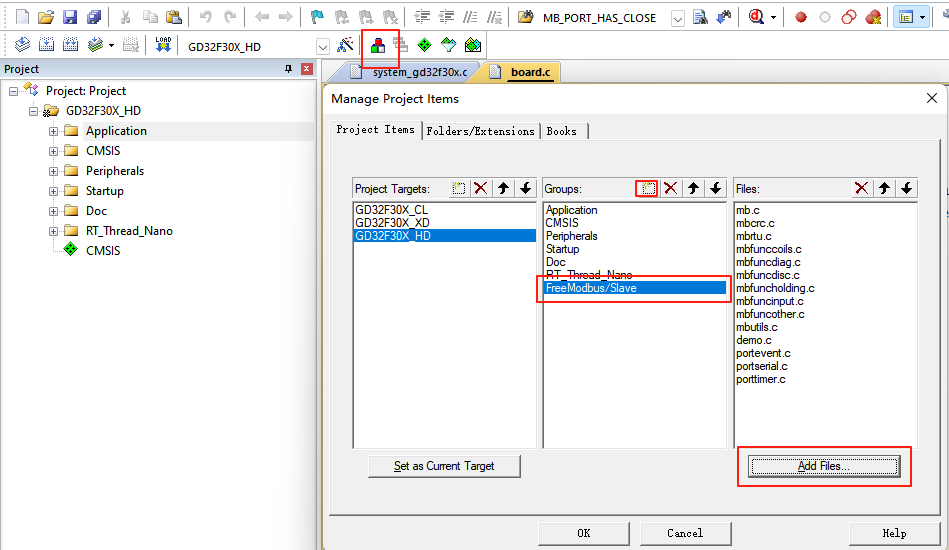Build target files

click(x=47, y=44)
